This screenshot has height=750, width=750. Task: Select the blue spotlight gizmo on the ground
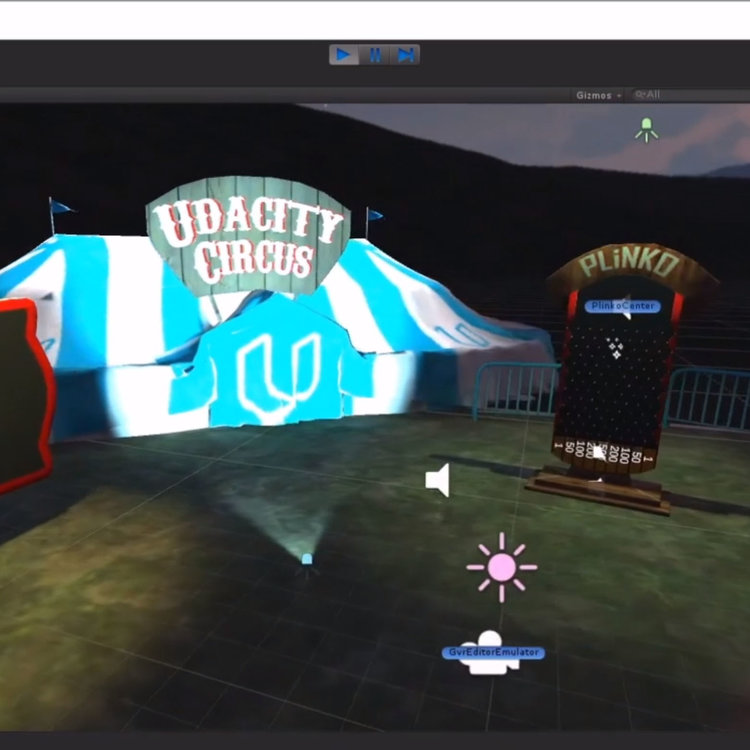(x=307, y=559)
